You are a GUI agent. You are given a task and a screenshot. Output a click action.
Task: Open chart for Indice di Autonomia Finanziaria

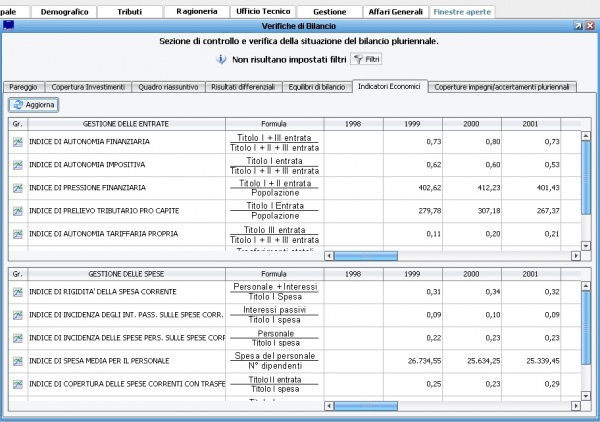pos(18,142)
